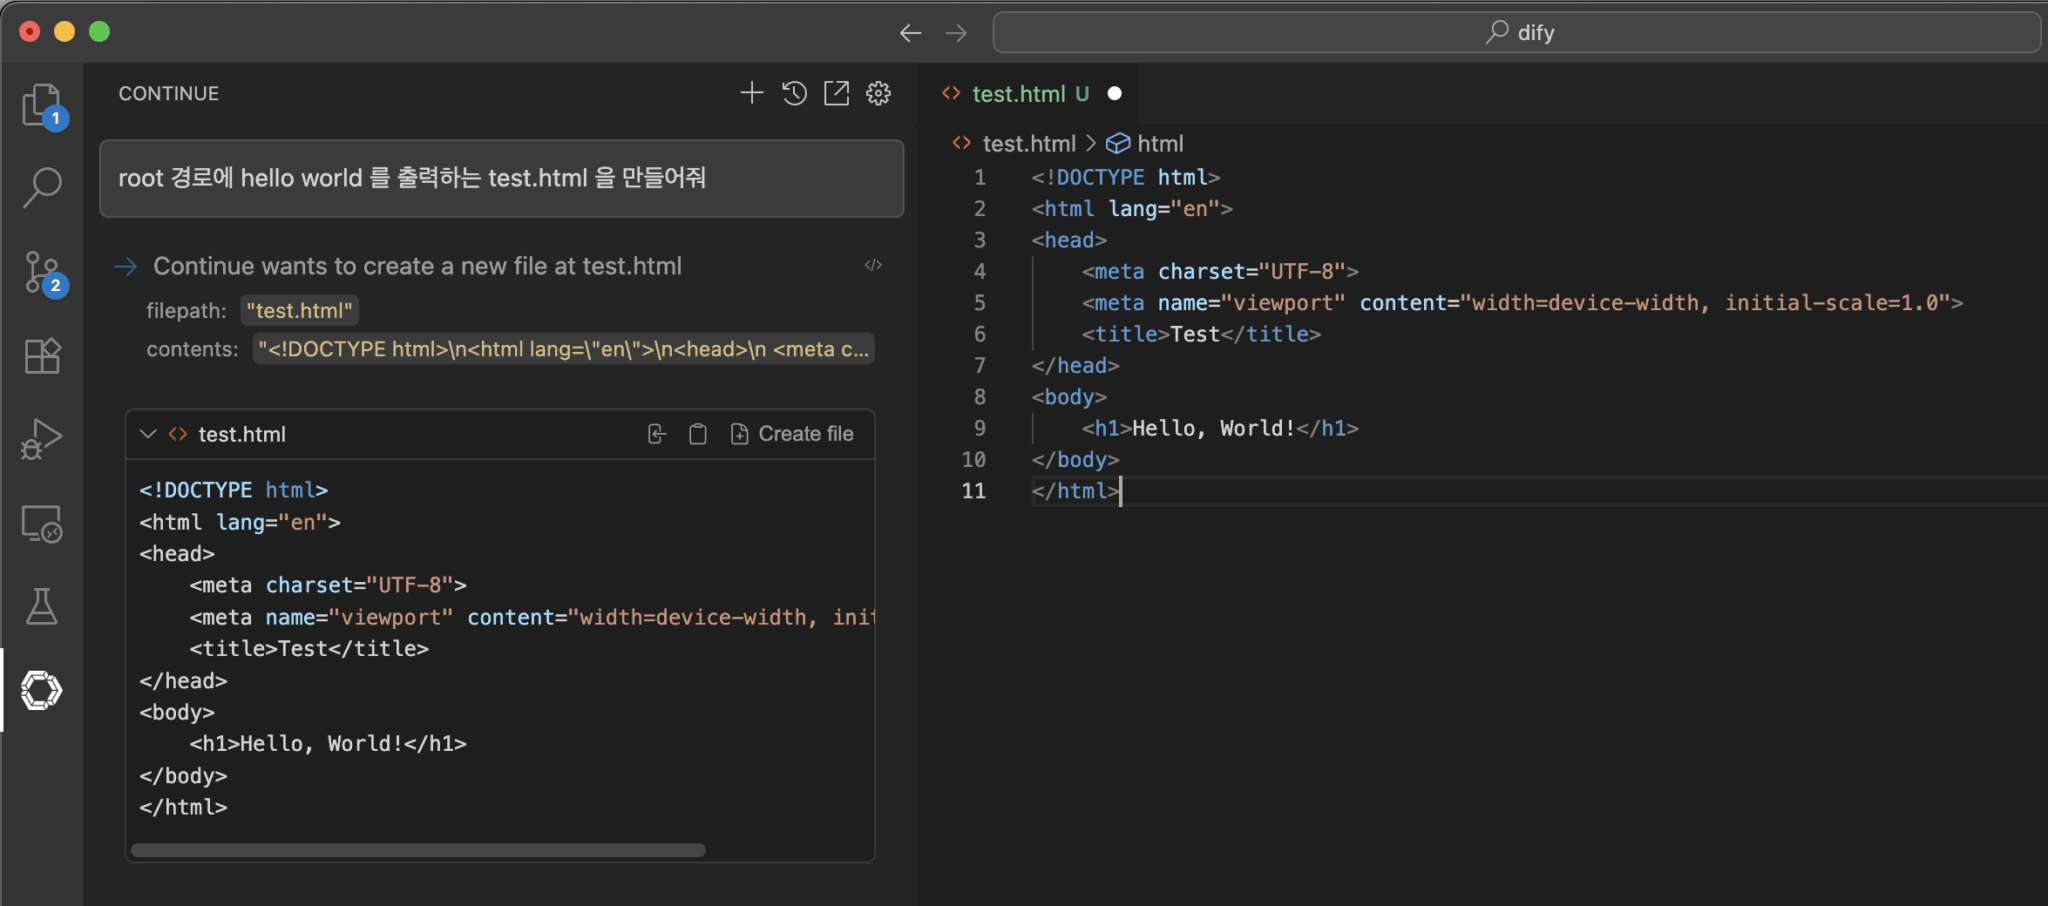Start a new Continue session with plus icon

coord(750,92)
